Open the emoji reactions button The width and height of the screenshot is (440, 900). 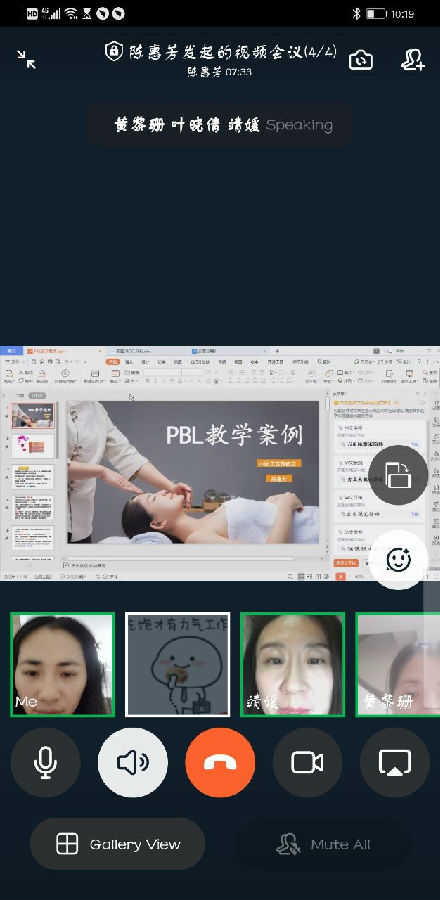398,560
